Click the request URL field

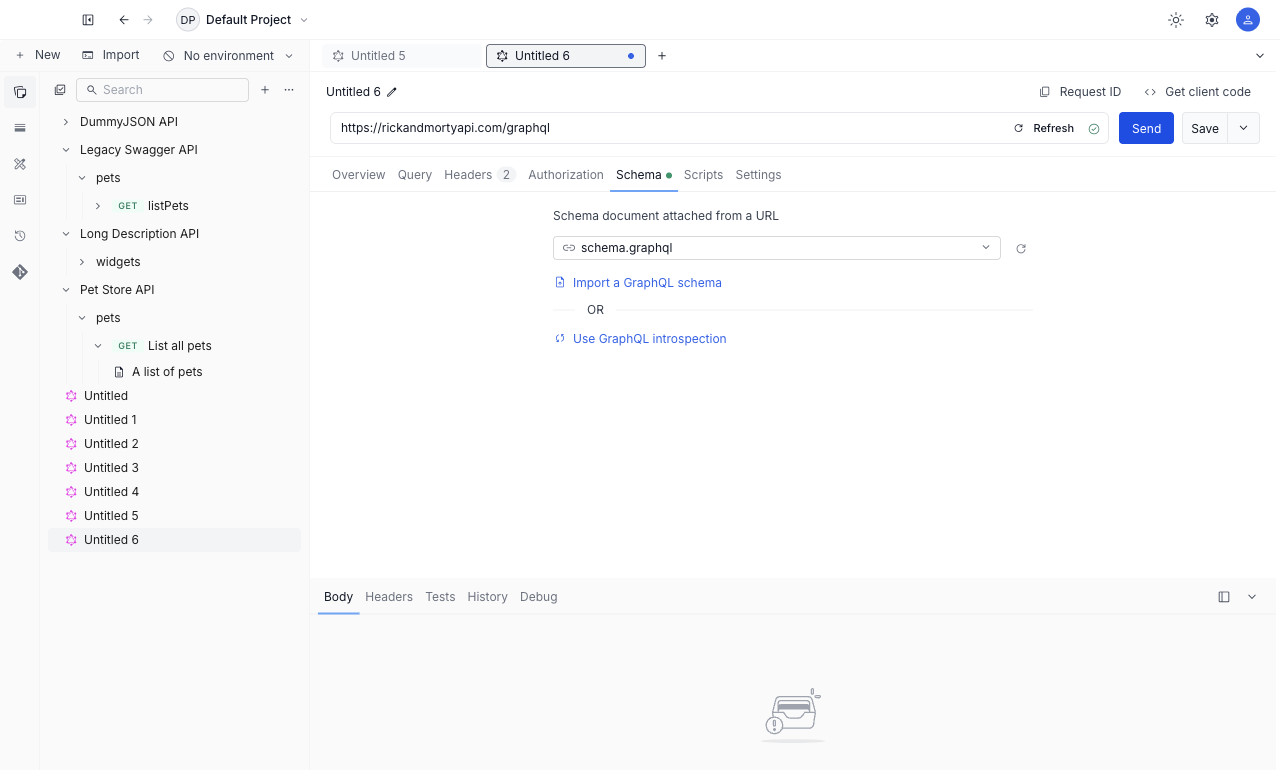pos(670,128)
